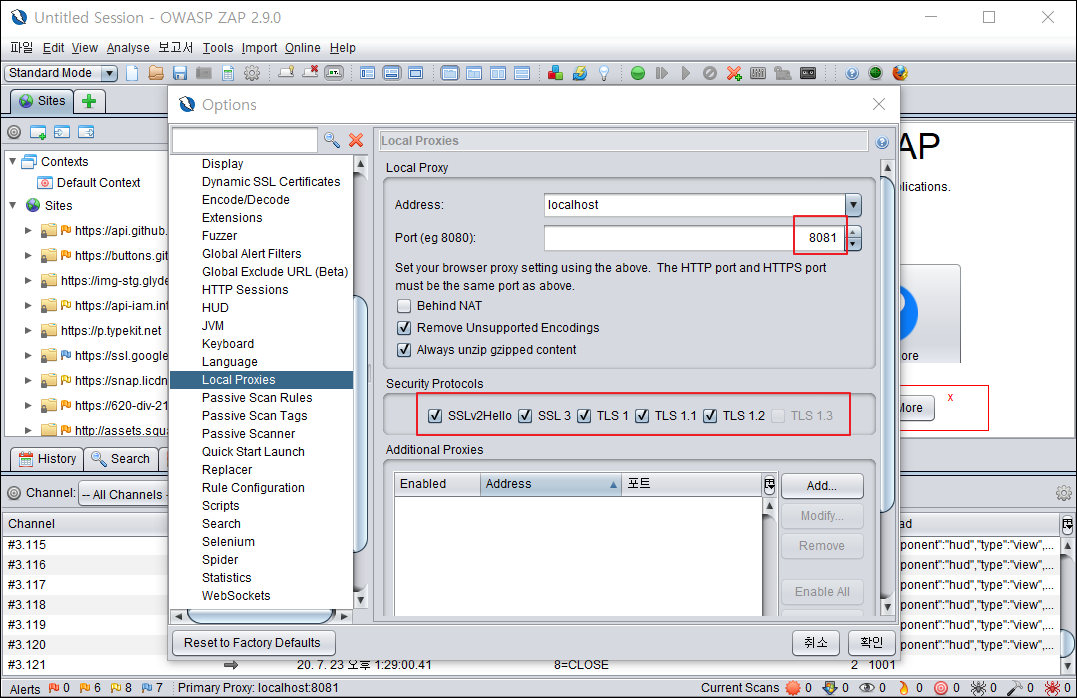The width and height of the screenshot is (1077, 698).
Task: Expand the https://api.github site node
Action: coord(28,231)
